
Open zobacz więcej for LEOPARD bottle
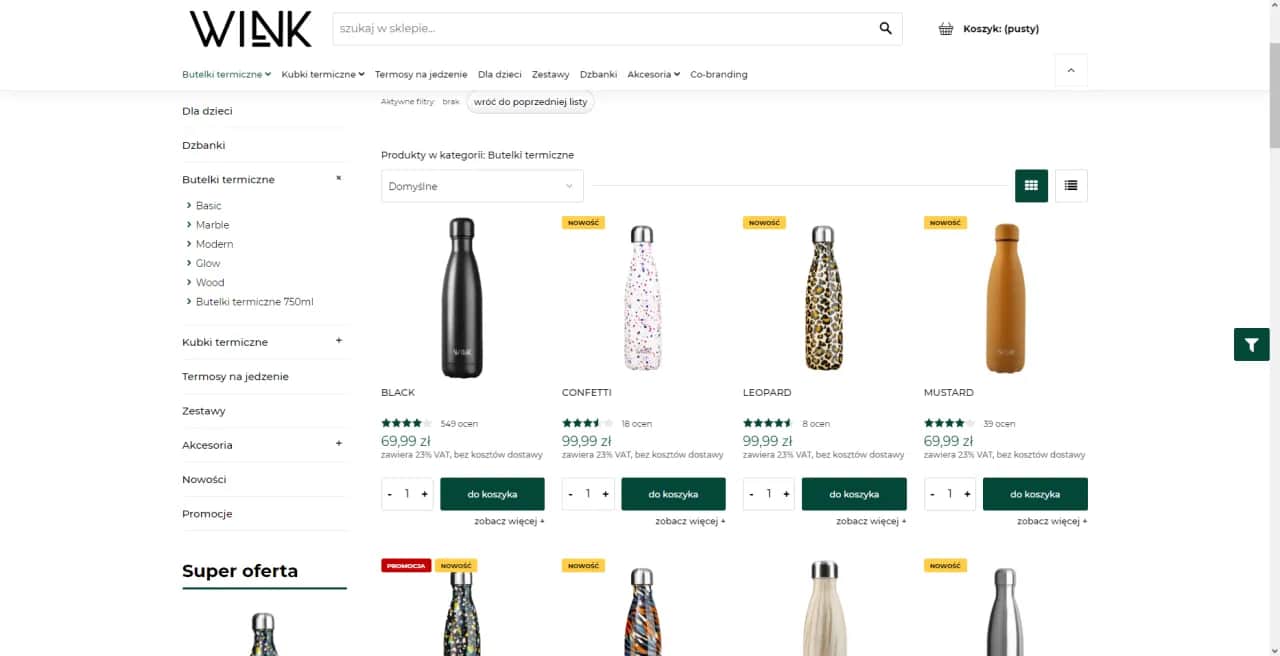tap(872, 521)
